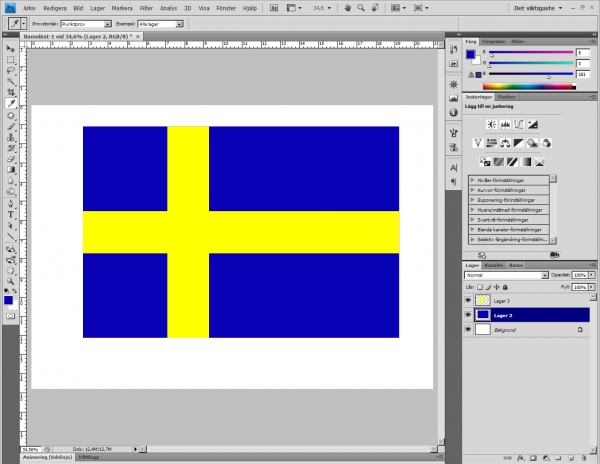Select the Blur tool

[11, 181]
